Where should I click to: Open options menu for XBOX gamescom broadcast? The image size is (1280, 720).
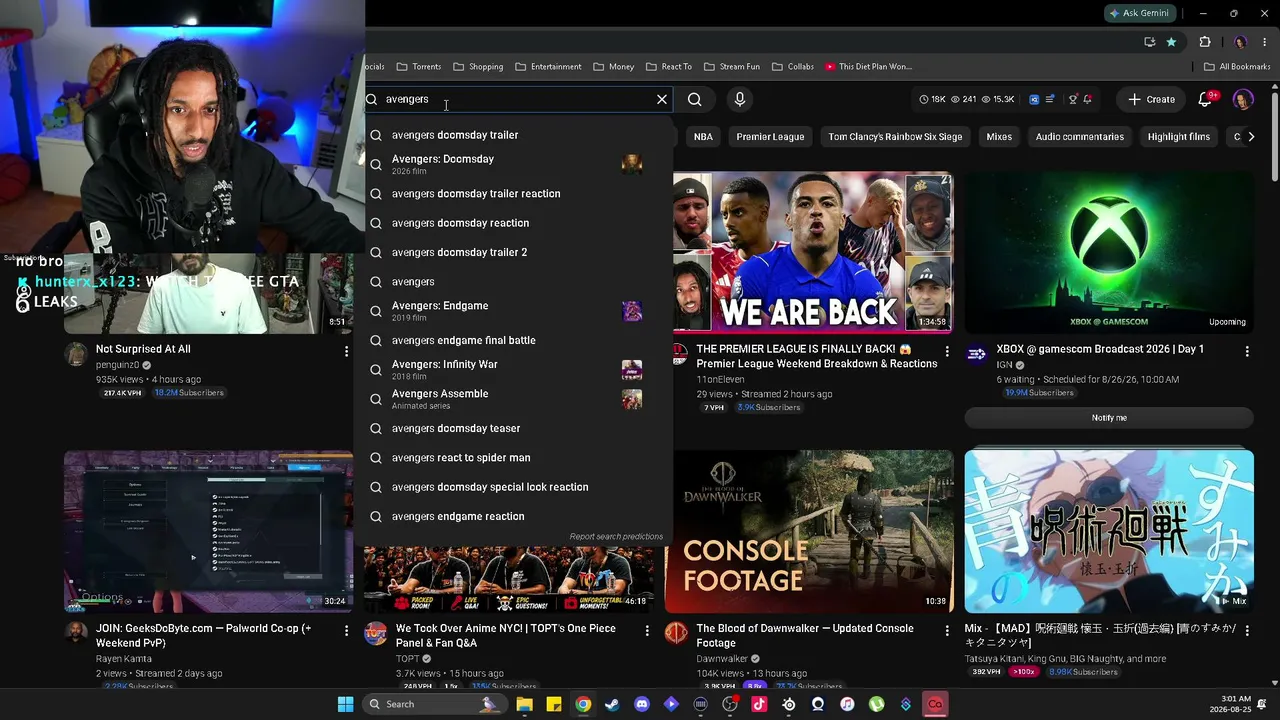point(1247,351)
